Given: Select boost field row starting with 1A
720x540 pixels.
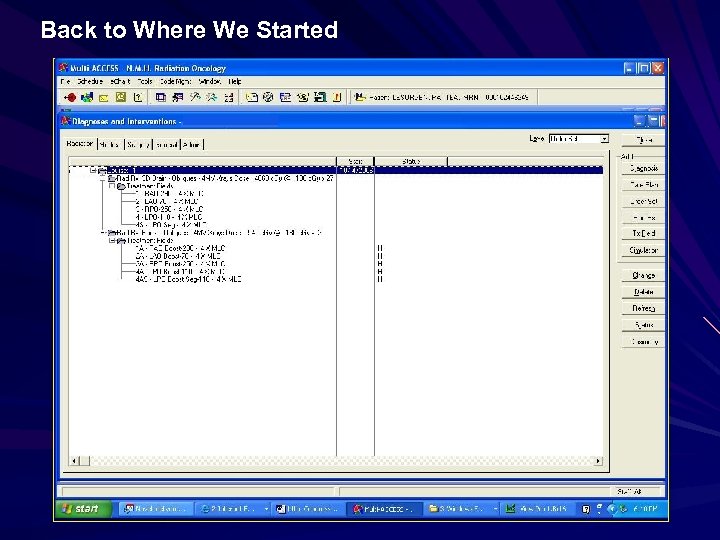Looking at the screenshot, I should coord(180,248).
